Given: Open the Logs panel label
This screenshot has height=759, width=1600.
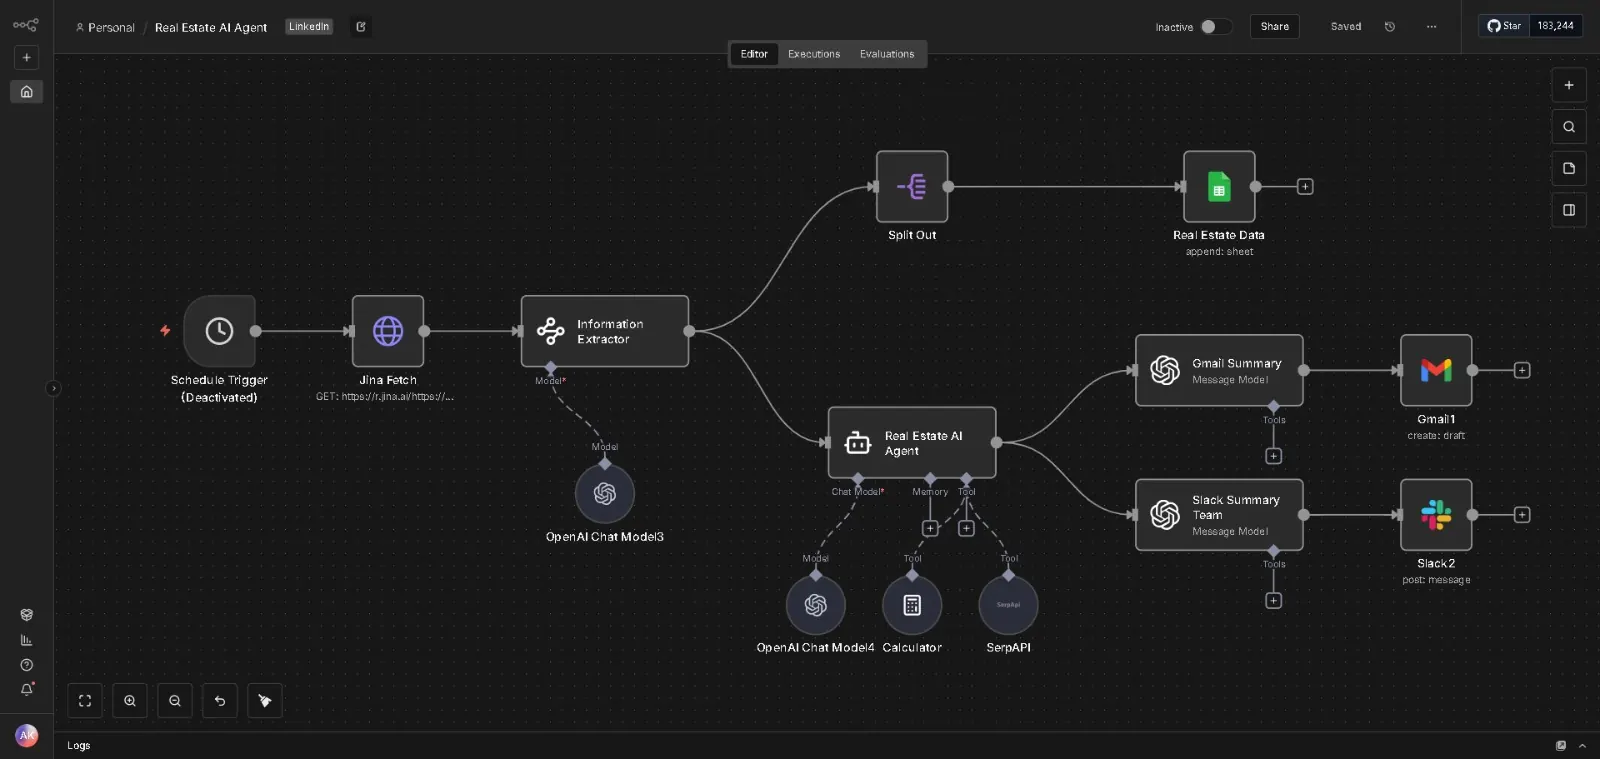Looking at the screenshot, I should (79, 746).
